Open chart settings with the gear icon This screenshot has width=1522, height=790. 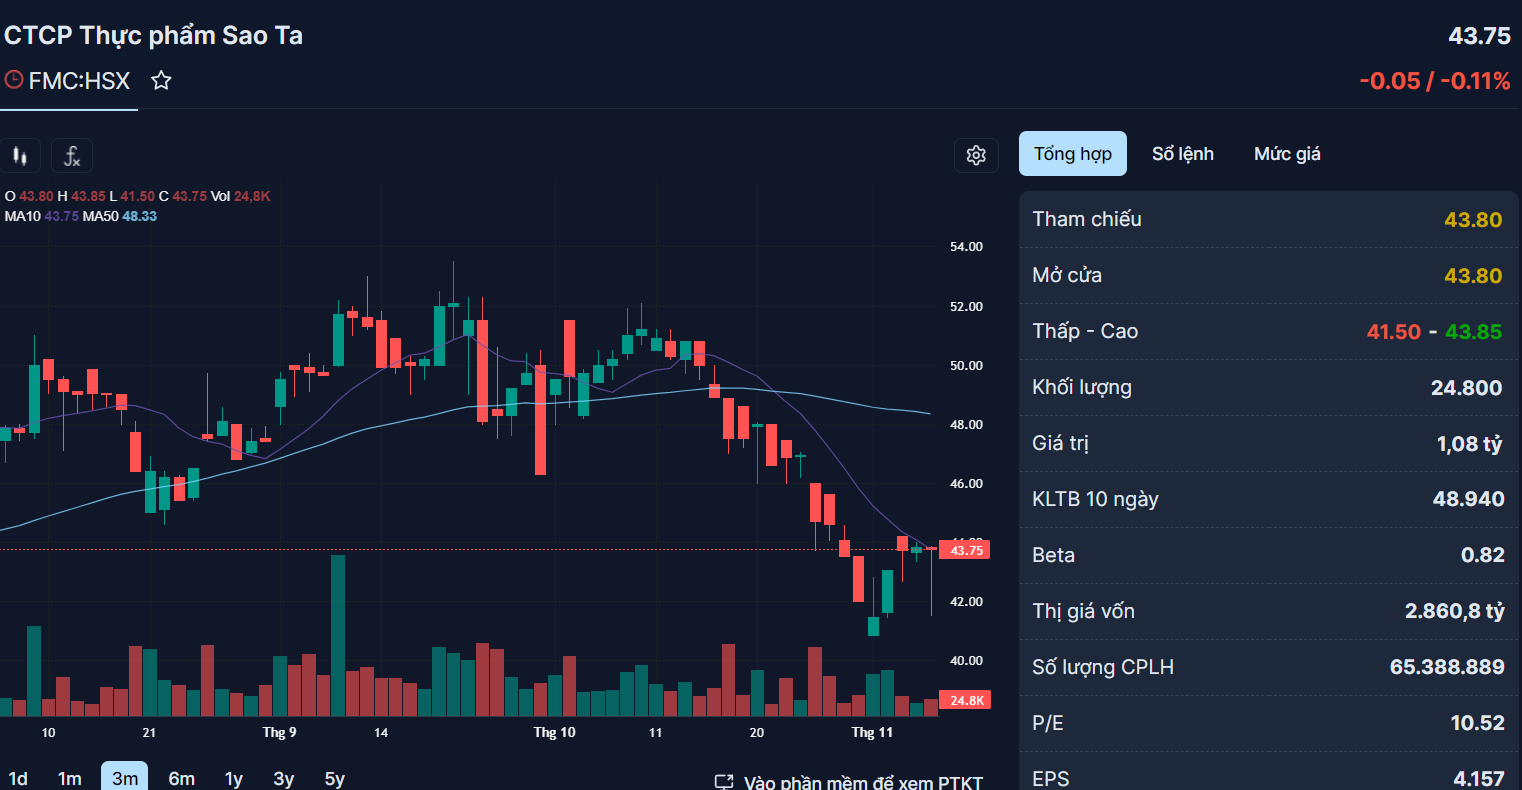click(976, 155)
